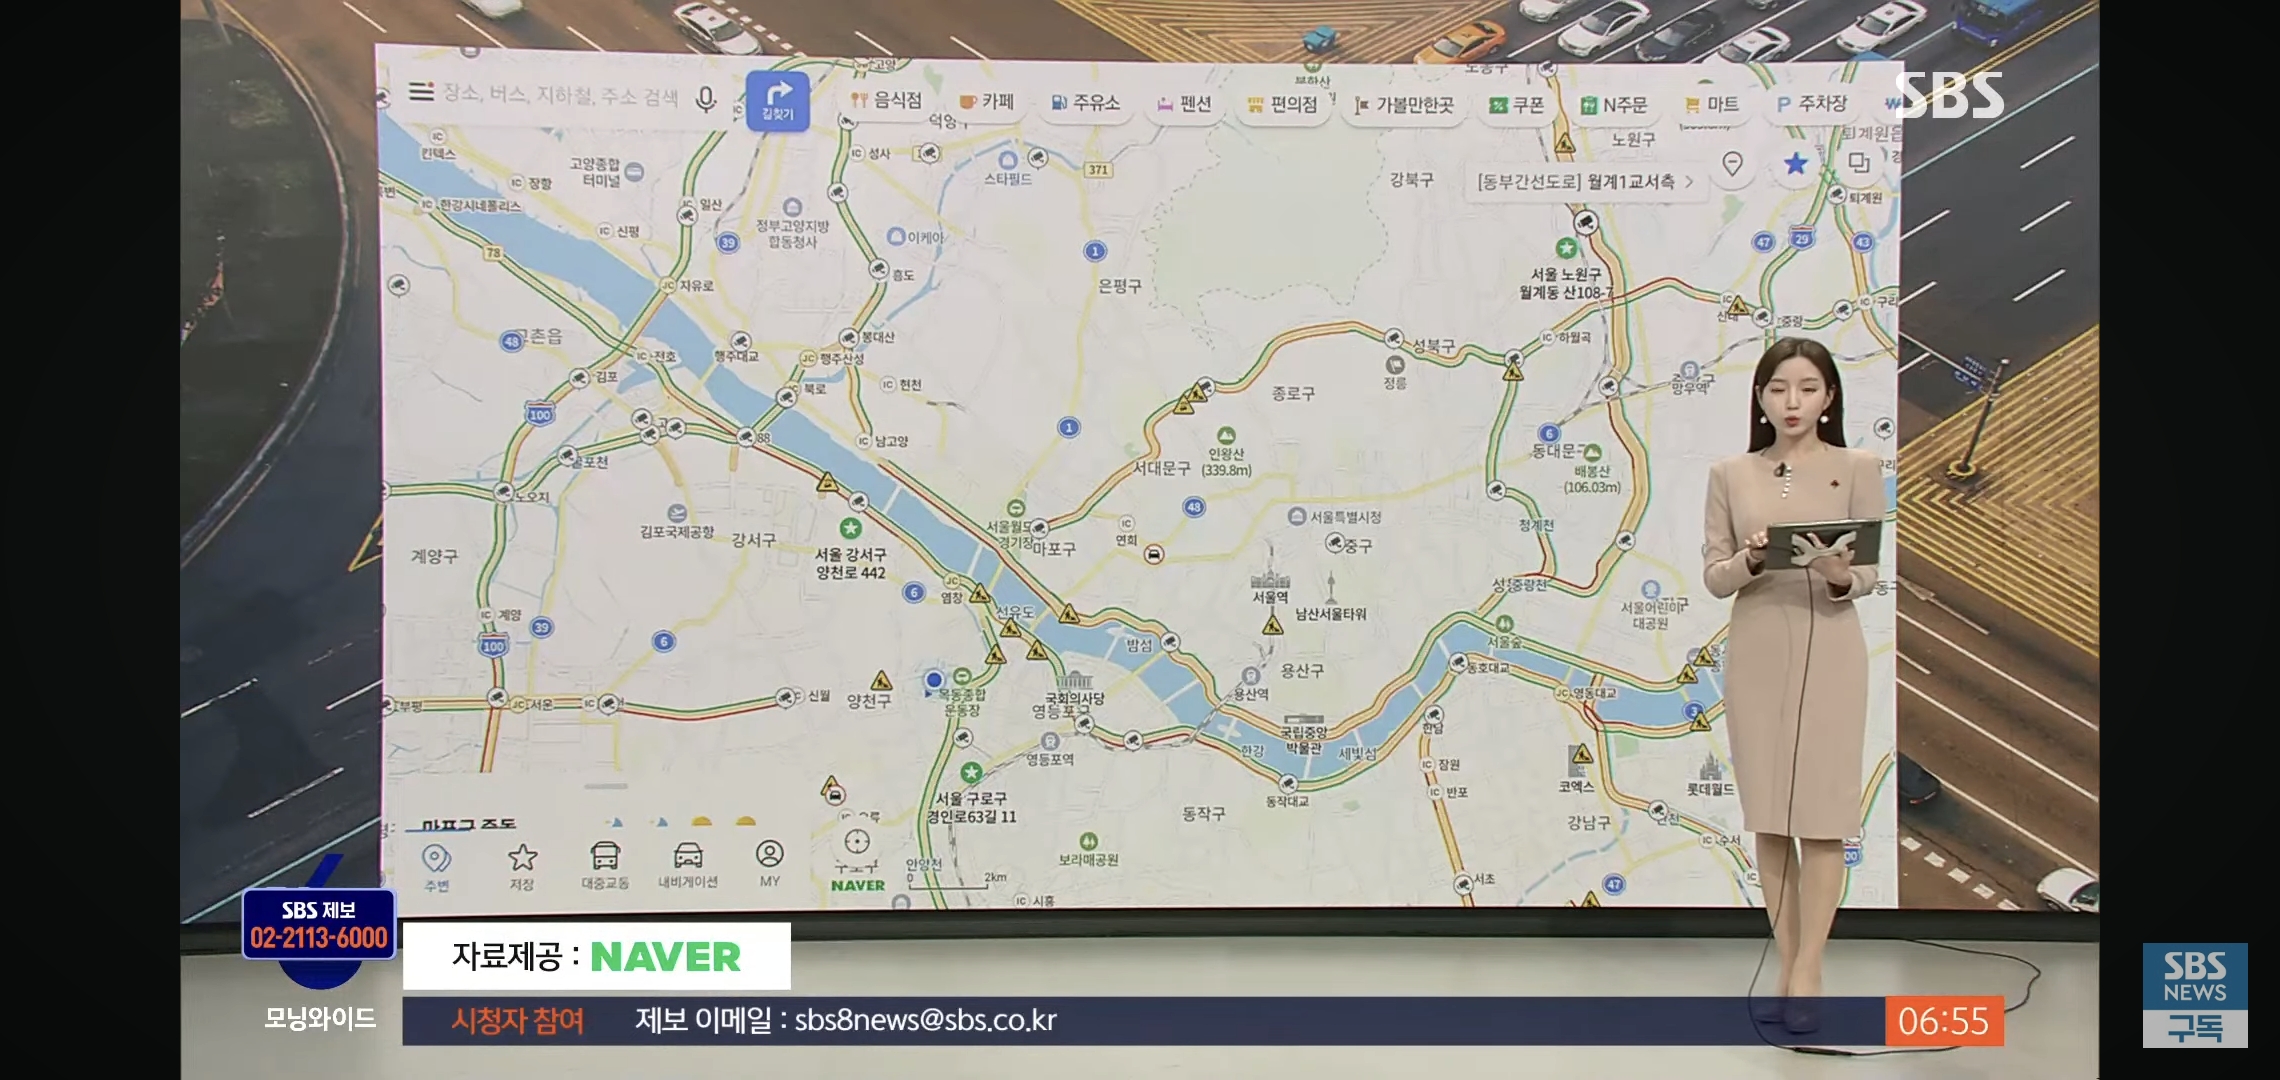Select the 주유소 category chip
This screenshot has height=1080, width=2280.
click(1086, 102)
